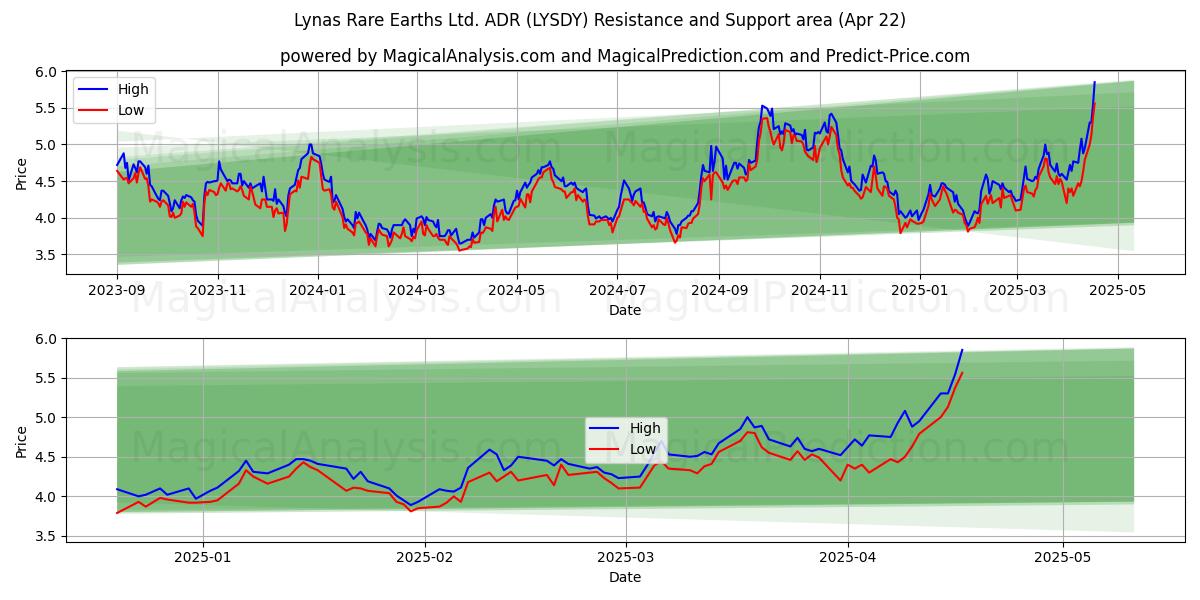Click the '2025-04' tick label on bottom chart
Image resolution: width=1200 pixels, height=600 pixels.
(848, 557)
